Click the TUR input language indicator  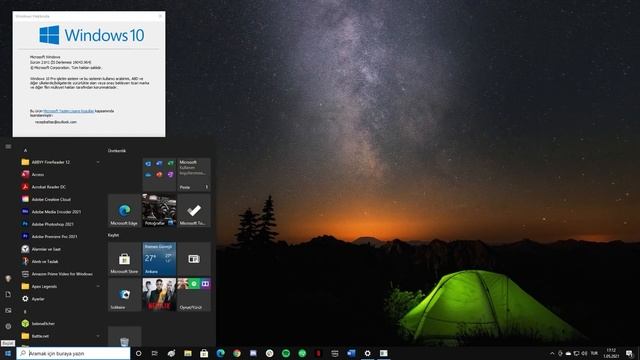pyautogui.click(x=594, y=353)
